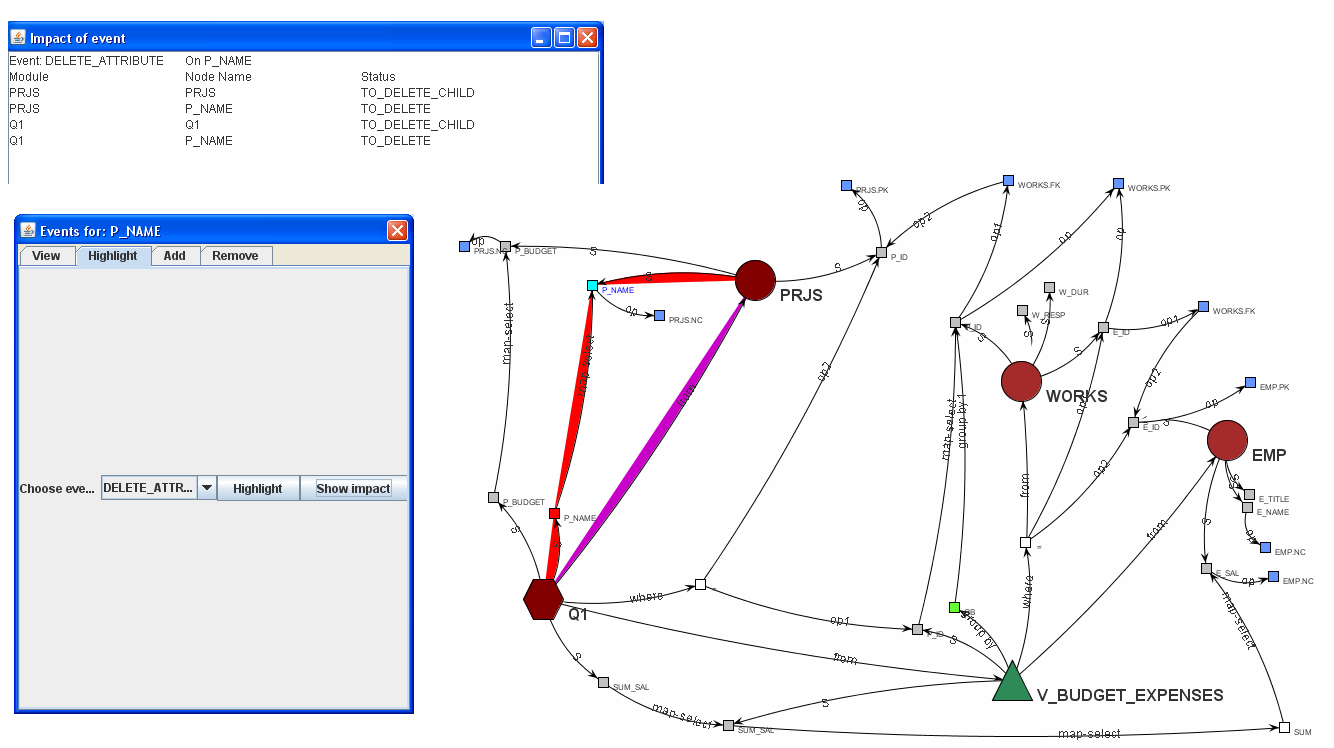The width and height of the screenshot is (1334, 748).
Task: Click the 'Status' column header text
Action: coord(378,77)
